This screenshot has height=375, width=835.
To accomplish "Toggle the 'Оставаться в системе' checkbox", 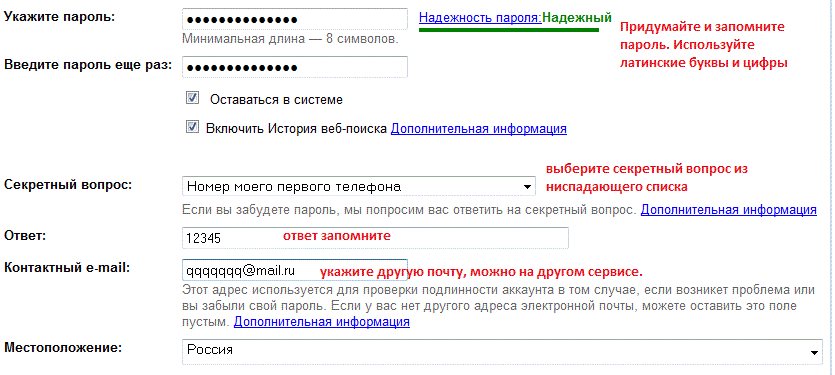I will point(192,98).
